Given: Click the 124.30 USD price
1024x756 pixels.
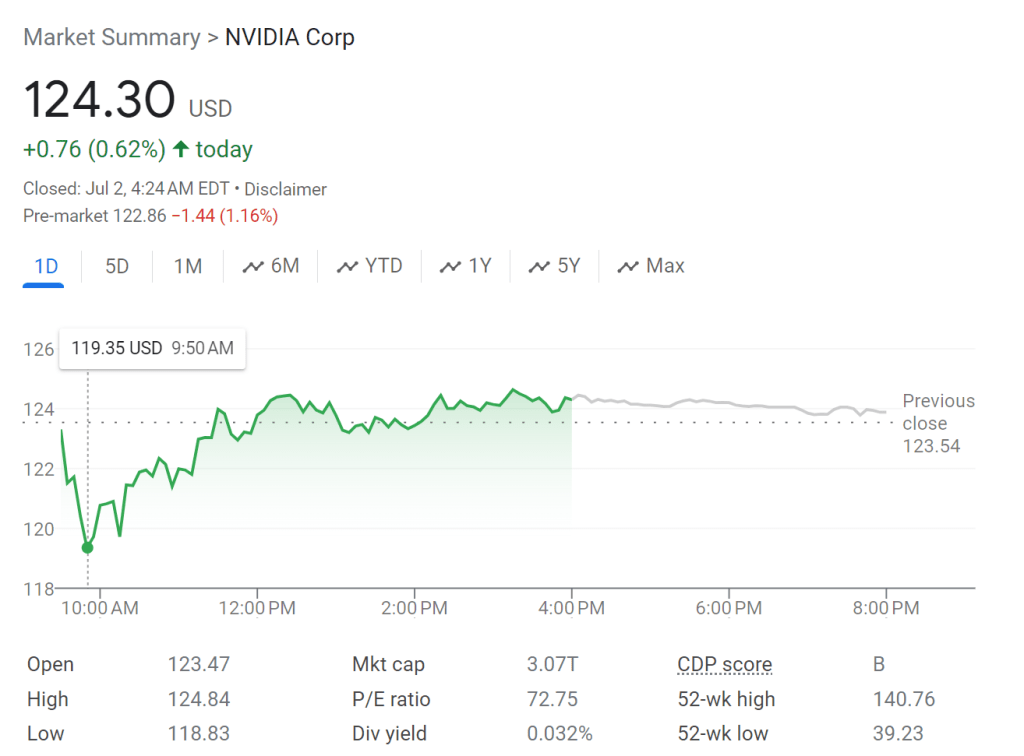Looking at the screenshot, I should tap(100, 101).
